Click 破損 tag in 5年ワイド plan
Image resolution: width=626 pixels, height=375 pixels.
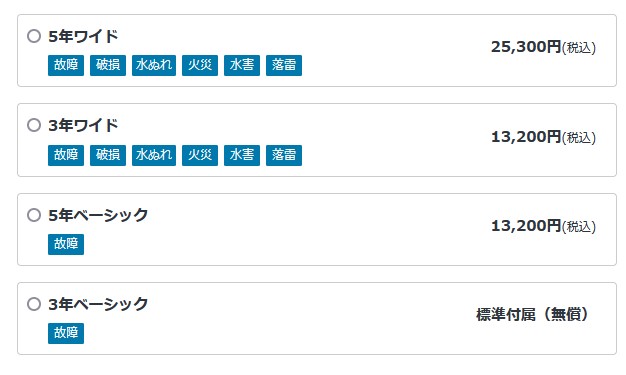108,65
